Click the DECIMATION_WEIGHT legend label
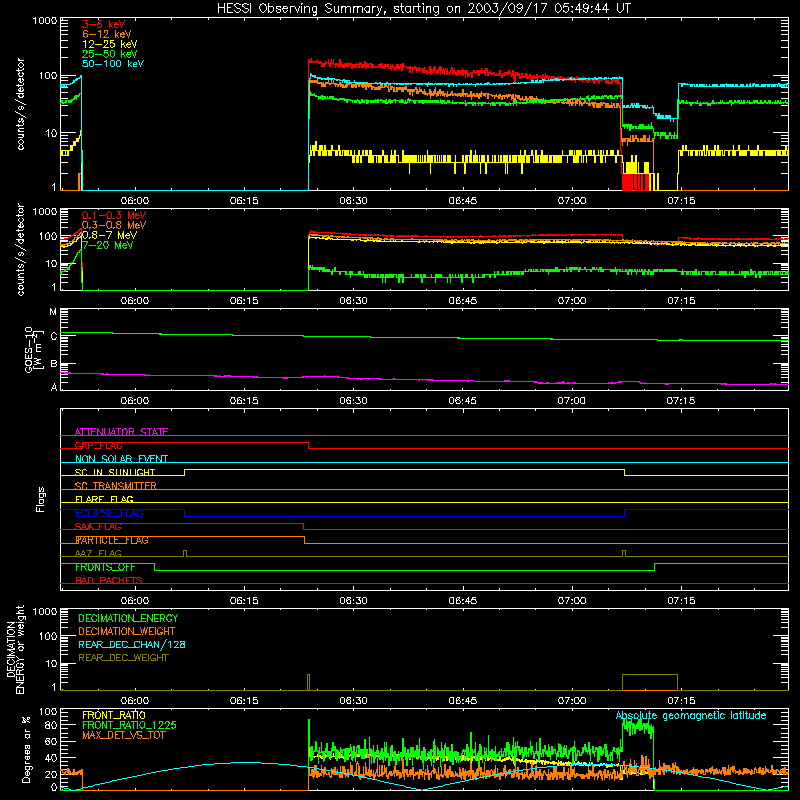 tap(127, 631)
